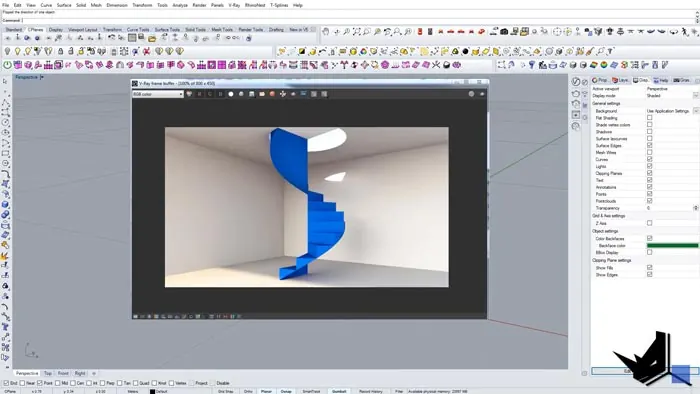Viewport: 700px width, 394px height.
Task: Click the save image icon in V-Ray frame buffer
Action: [x=251, y=94]
